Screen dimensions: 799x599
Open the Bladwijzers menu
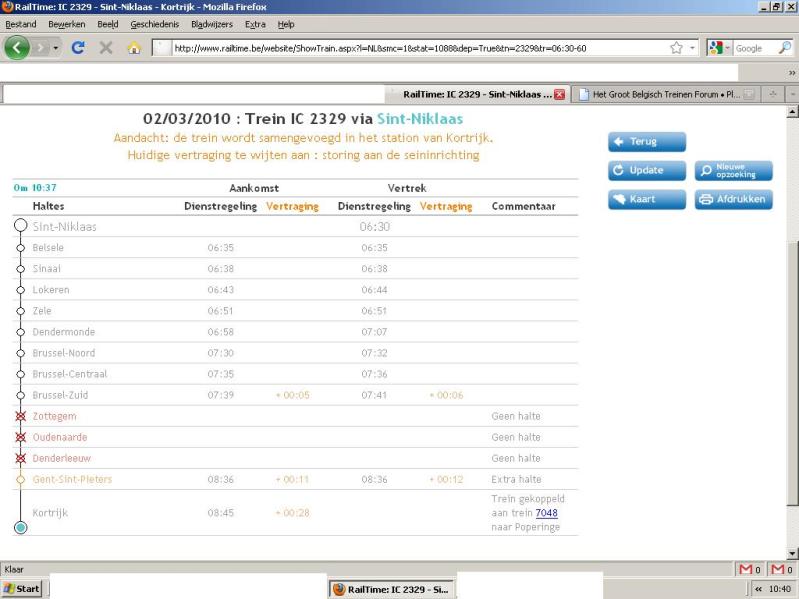211,23
